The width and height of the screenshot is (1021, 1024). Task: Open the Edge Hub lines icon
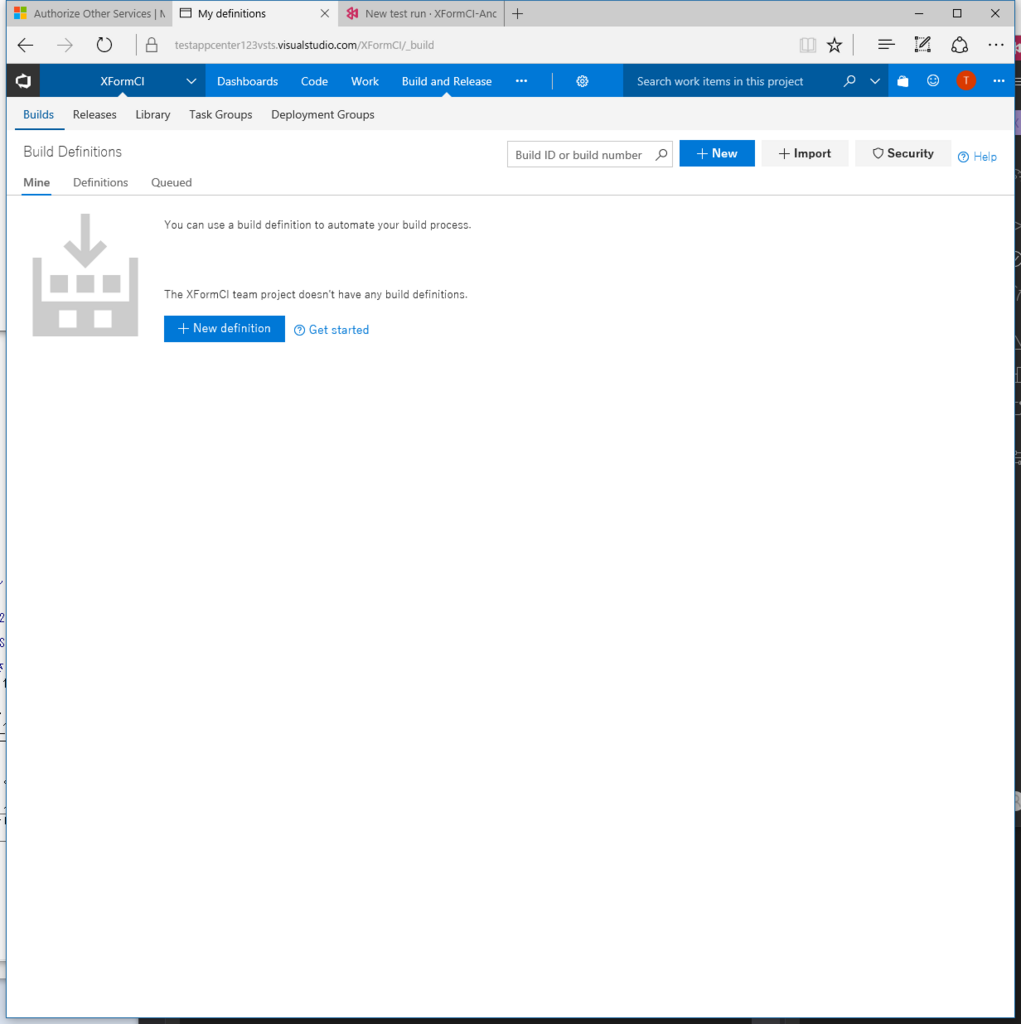886,45
